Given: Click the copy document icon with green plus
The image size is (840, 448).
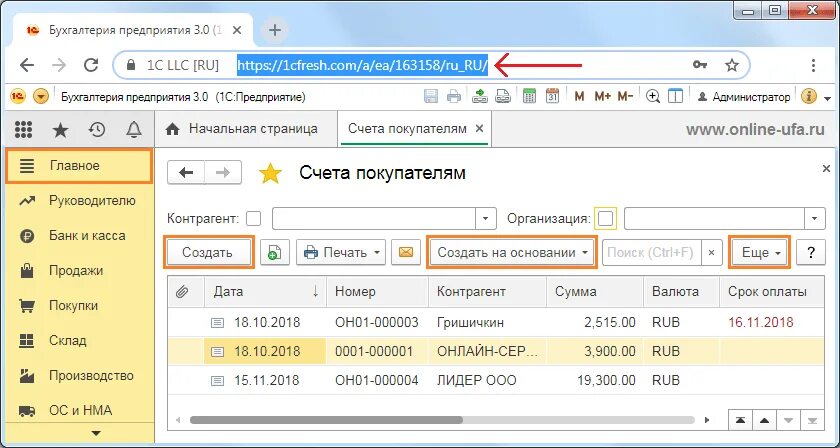Looking at the screenshot, I should click(x=275, y=252).
